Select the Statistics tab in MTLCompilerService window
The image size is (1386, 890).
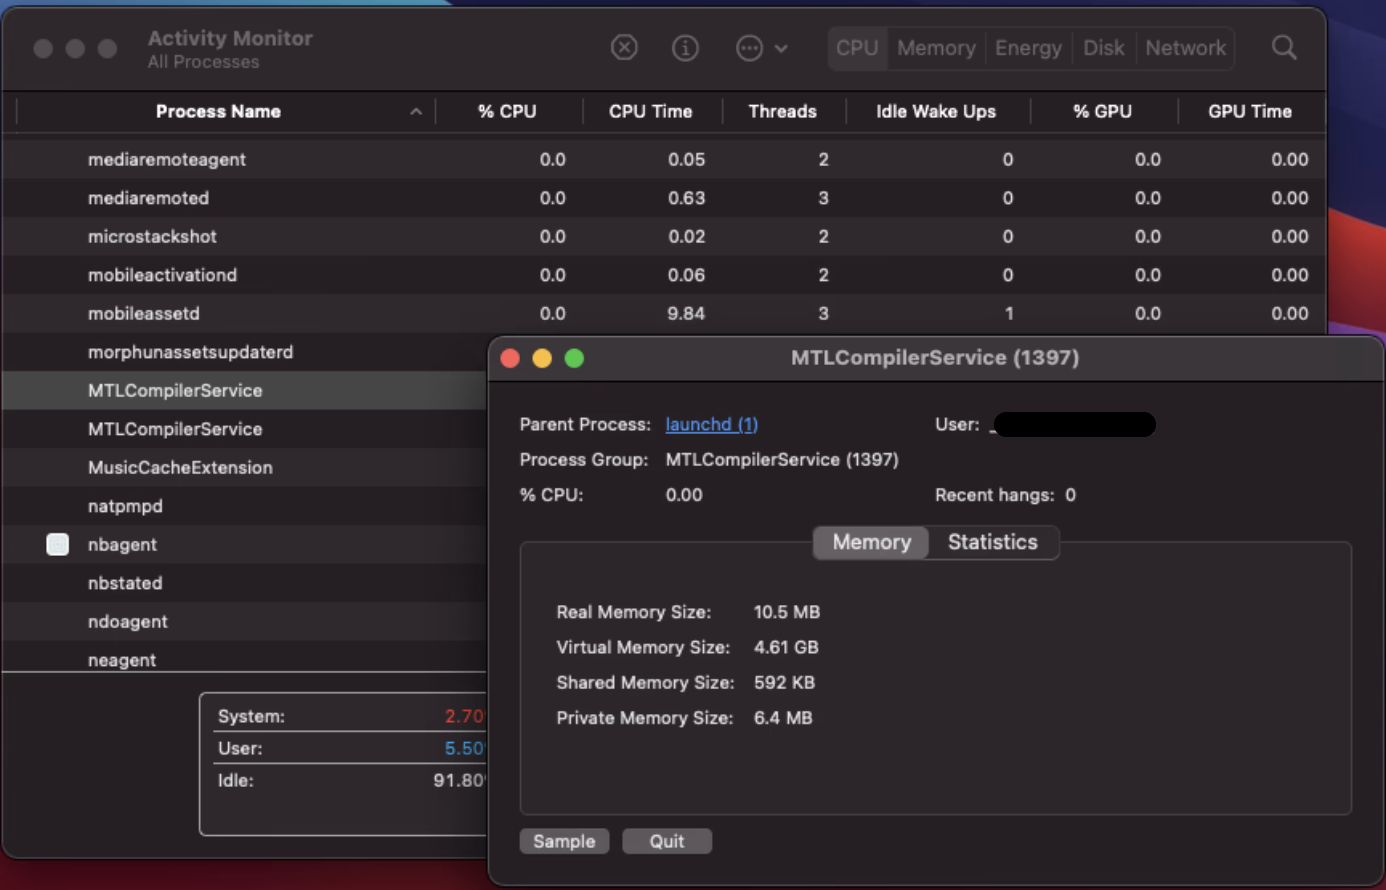pyautogui.click(x=992, y=542)
